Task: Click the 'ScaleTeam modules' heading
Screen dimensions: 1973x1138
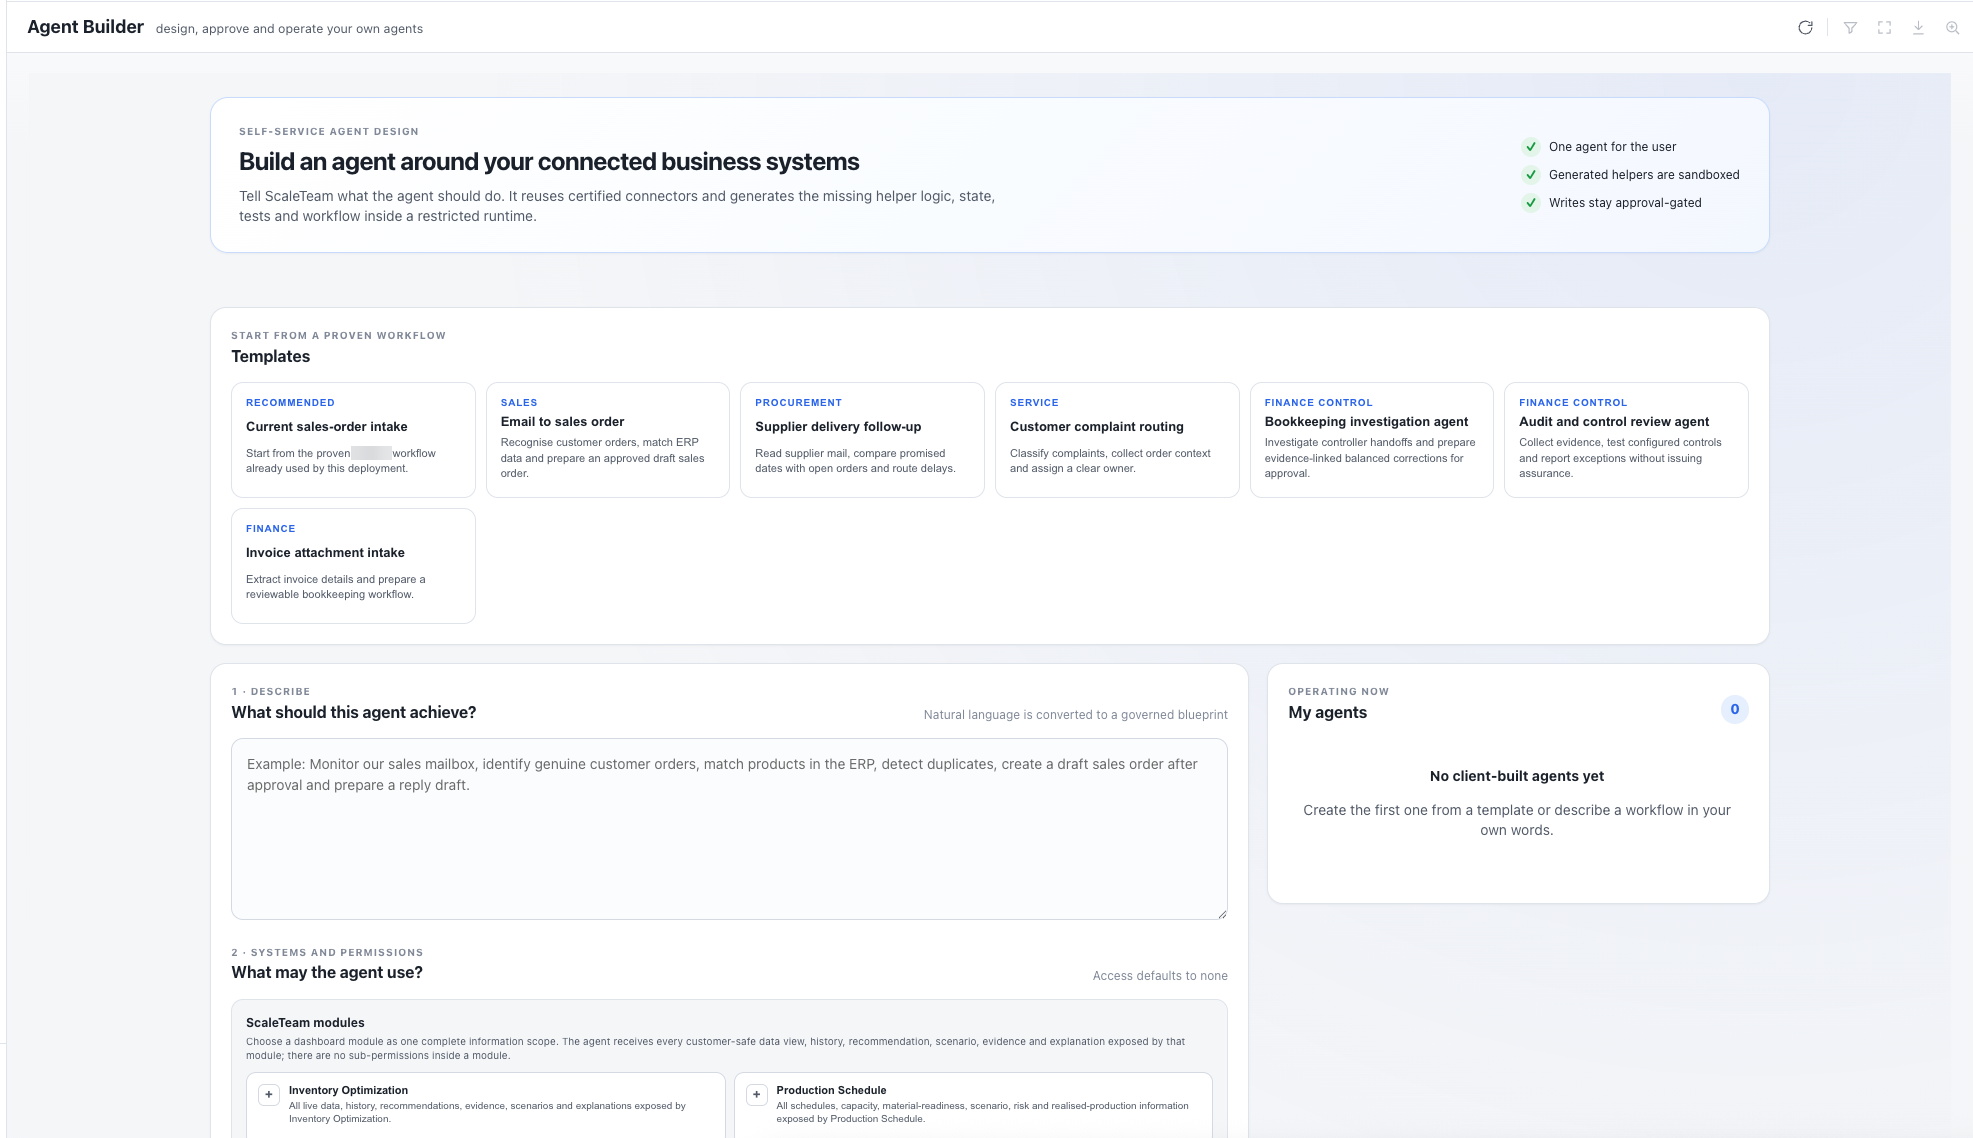Action: click(x=305, y=1023)
